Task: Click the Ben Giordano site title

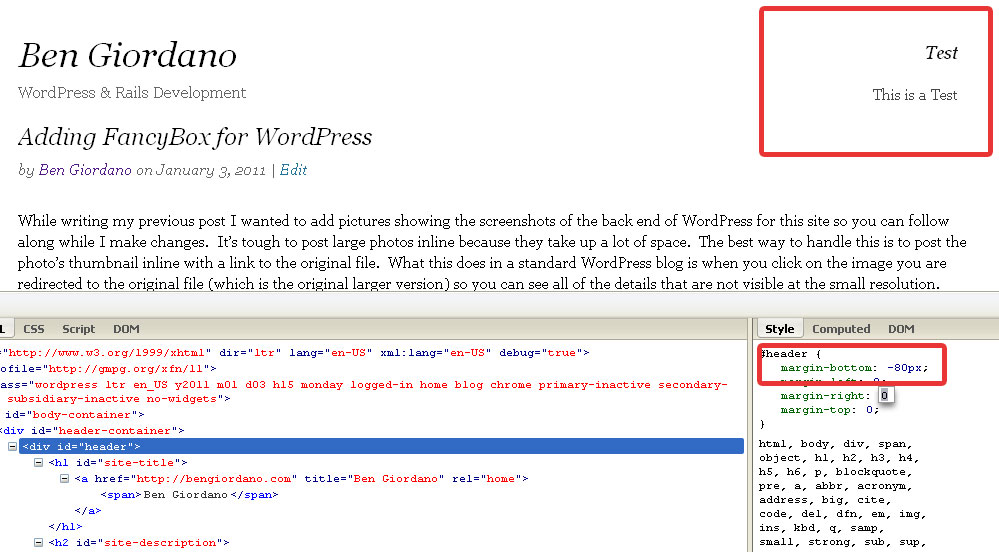Action: (127, 56)
